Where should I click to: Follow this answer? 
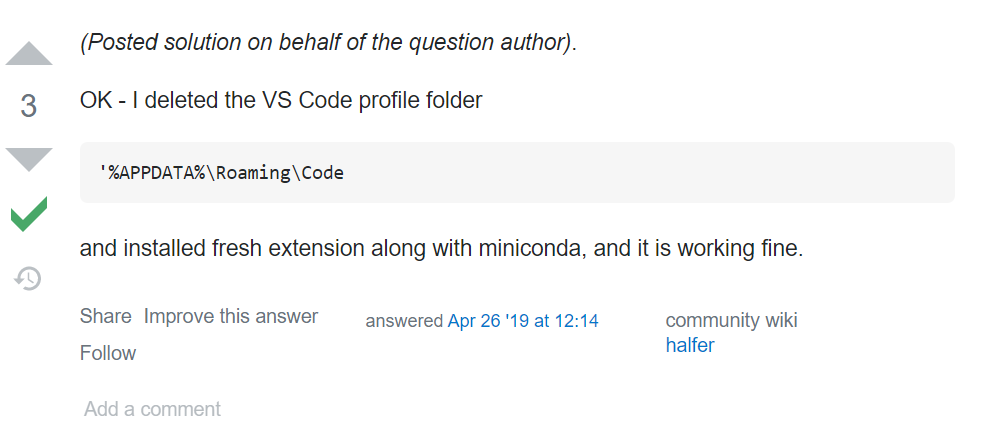[108, 353]
